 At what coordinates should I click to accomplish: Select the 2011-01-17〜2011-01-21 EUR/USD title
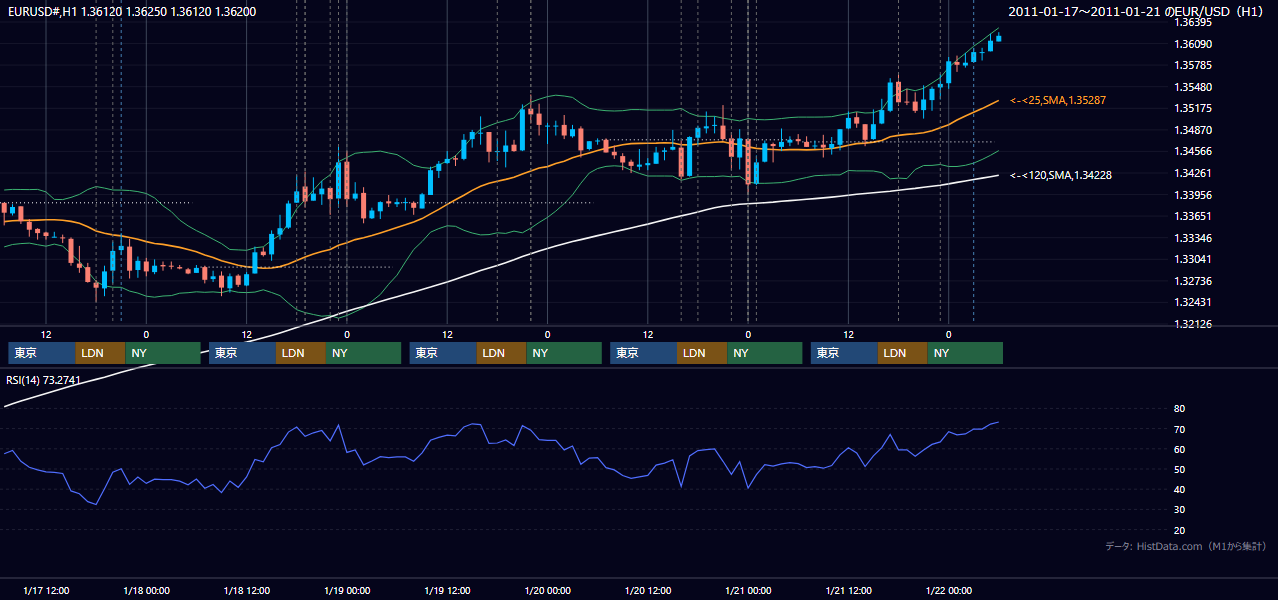tap(1137, 11)
